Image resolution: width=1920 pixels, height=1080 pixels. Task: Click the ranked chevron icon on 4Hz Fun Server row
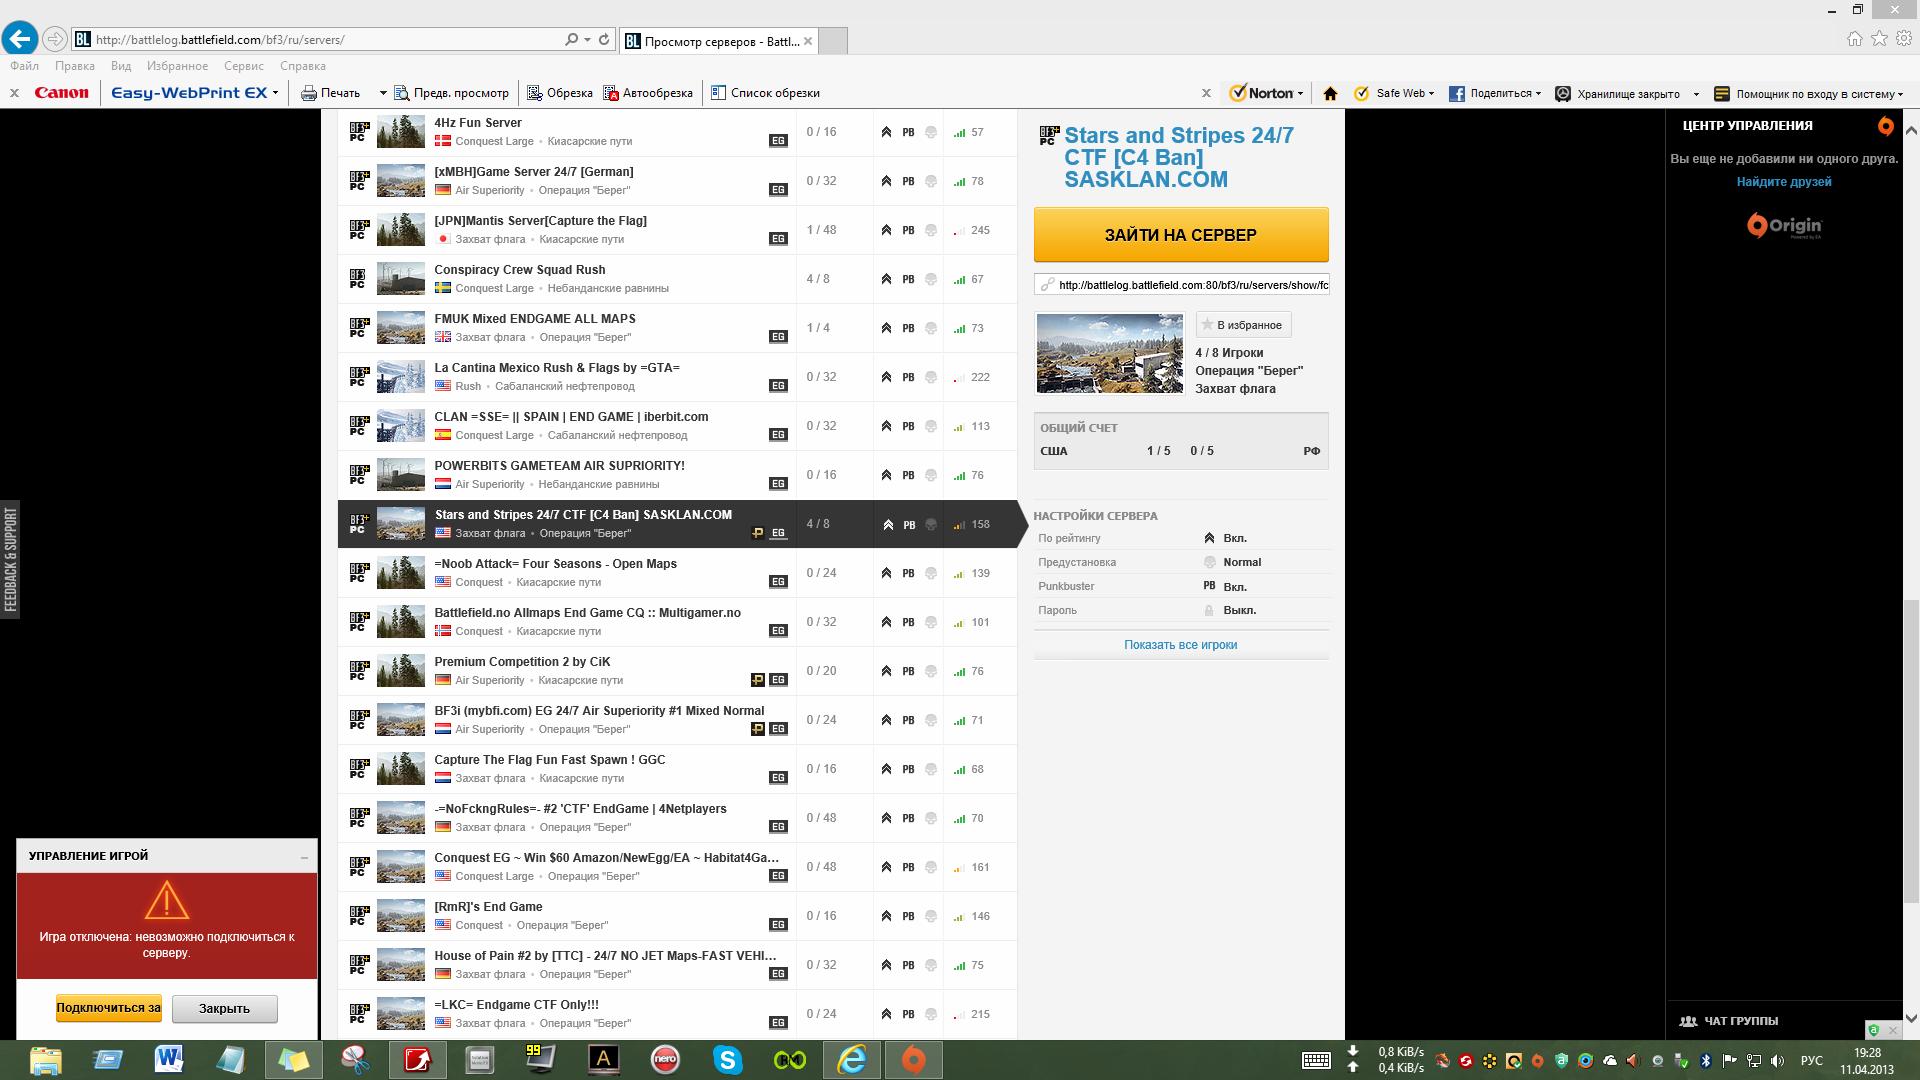pos(886,132)
